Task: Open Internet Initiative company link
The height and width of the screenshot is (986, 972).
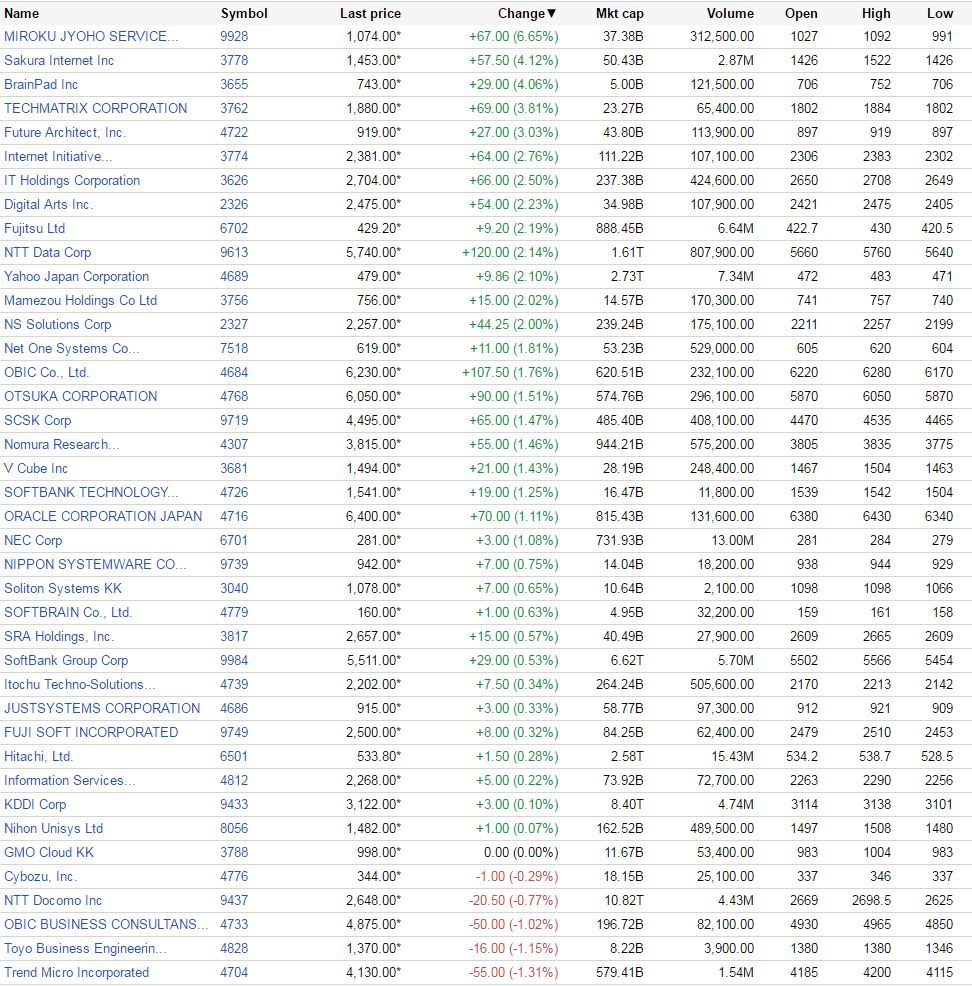Action: tap(58, 156)
